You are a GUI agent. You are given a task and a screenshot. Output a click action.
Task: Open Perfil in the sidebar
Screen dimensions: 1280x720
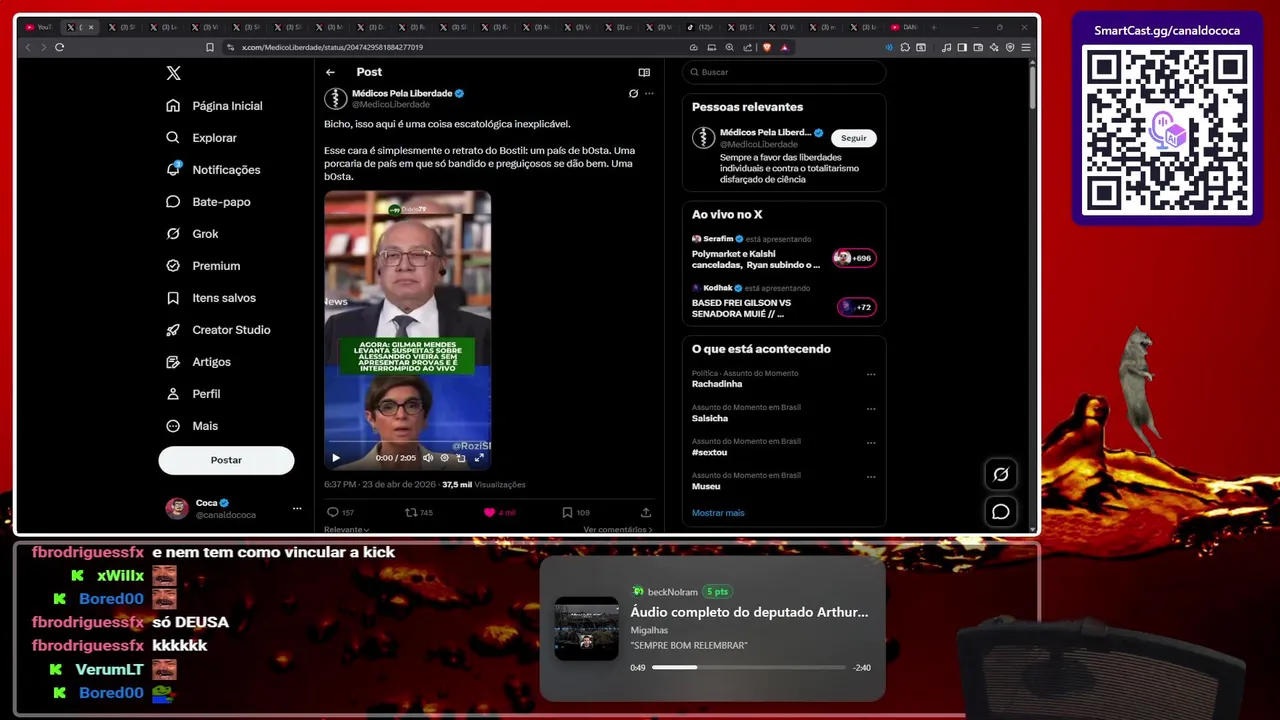pos(193,394)
